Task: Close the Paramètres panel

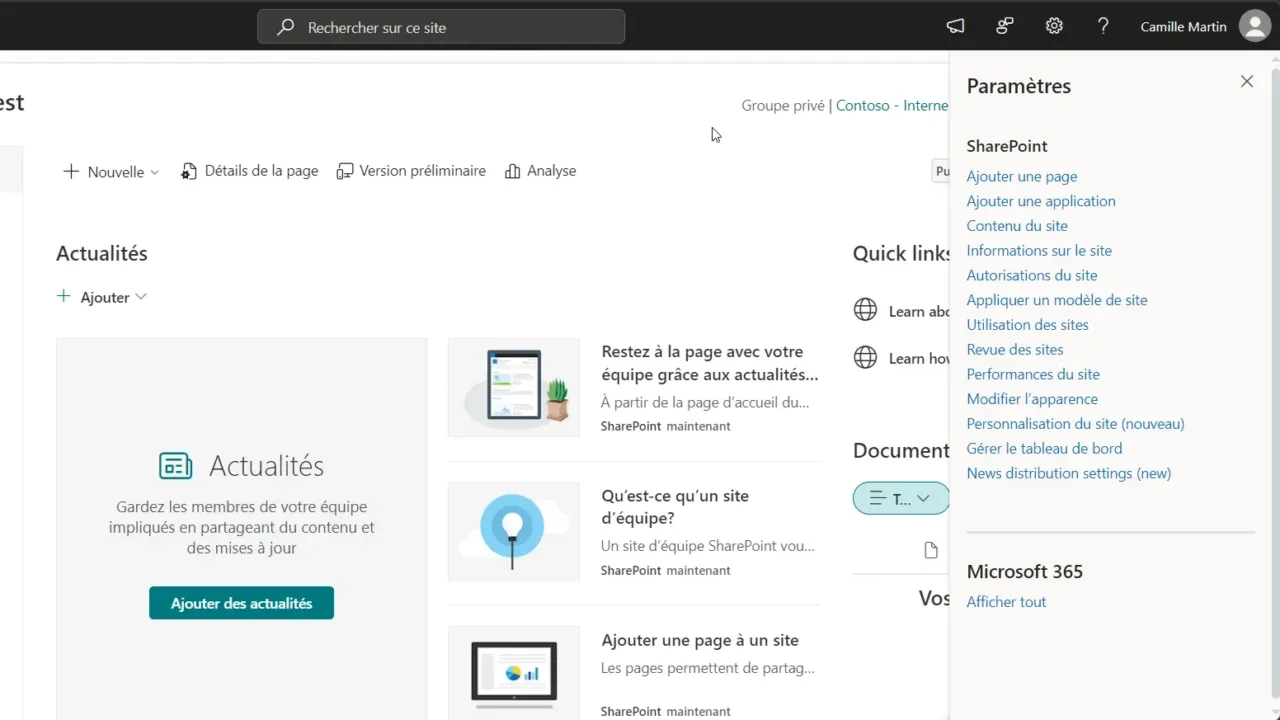Action: pos(1246,82)
